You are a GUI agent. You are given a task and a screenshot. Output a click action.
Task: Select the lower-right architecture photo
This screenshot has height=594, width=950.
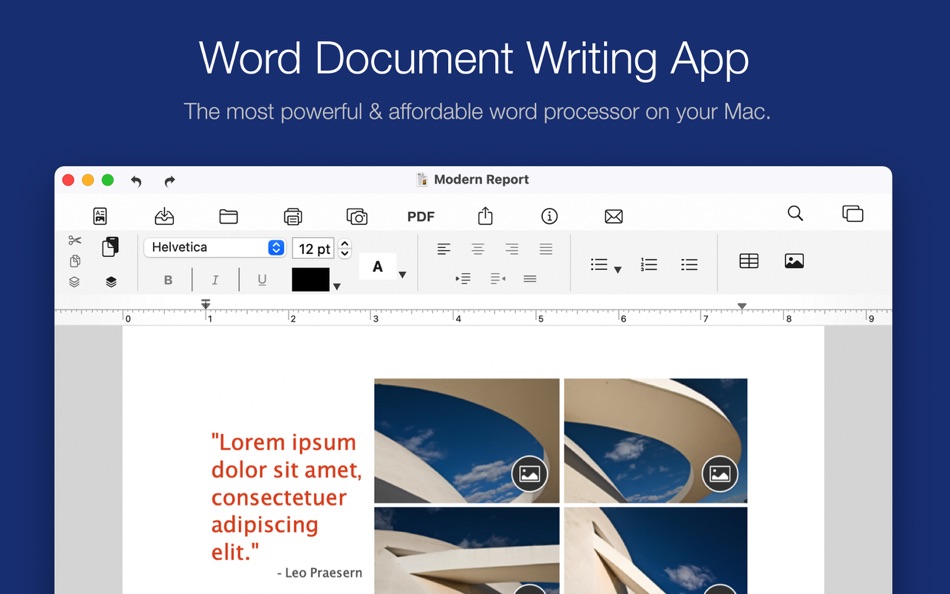[656, 550]
